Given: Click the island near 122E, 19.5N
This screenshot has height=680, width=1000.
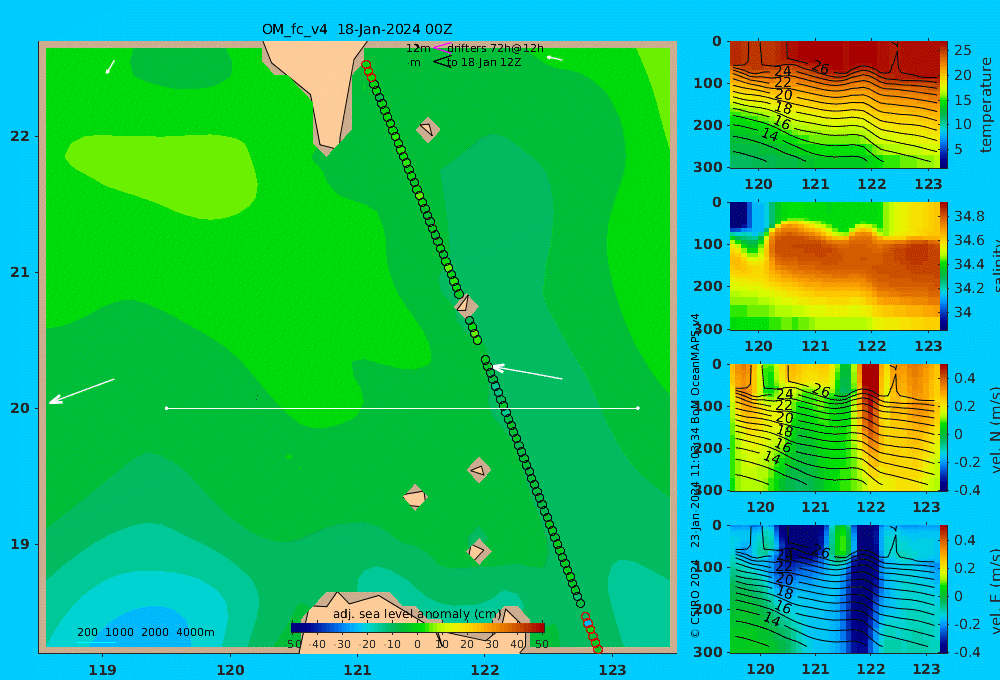Looking at the screenshot, I should point(479,471).
